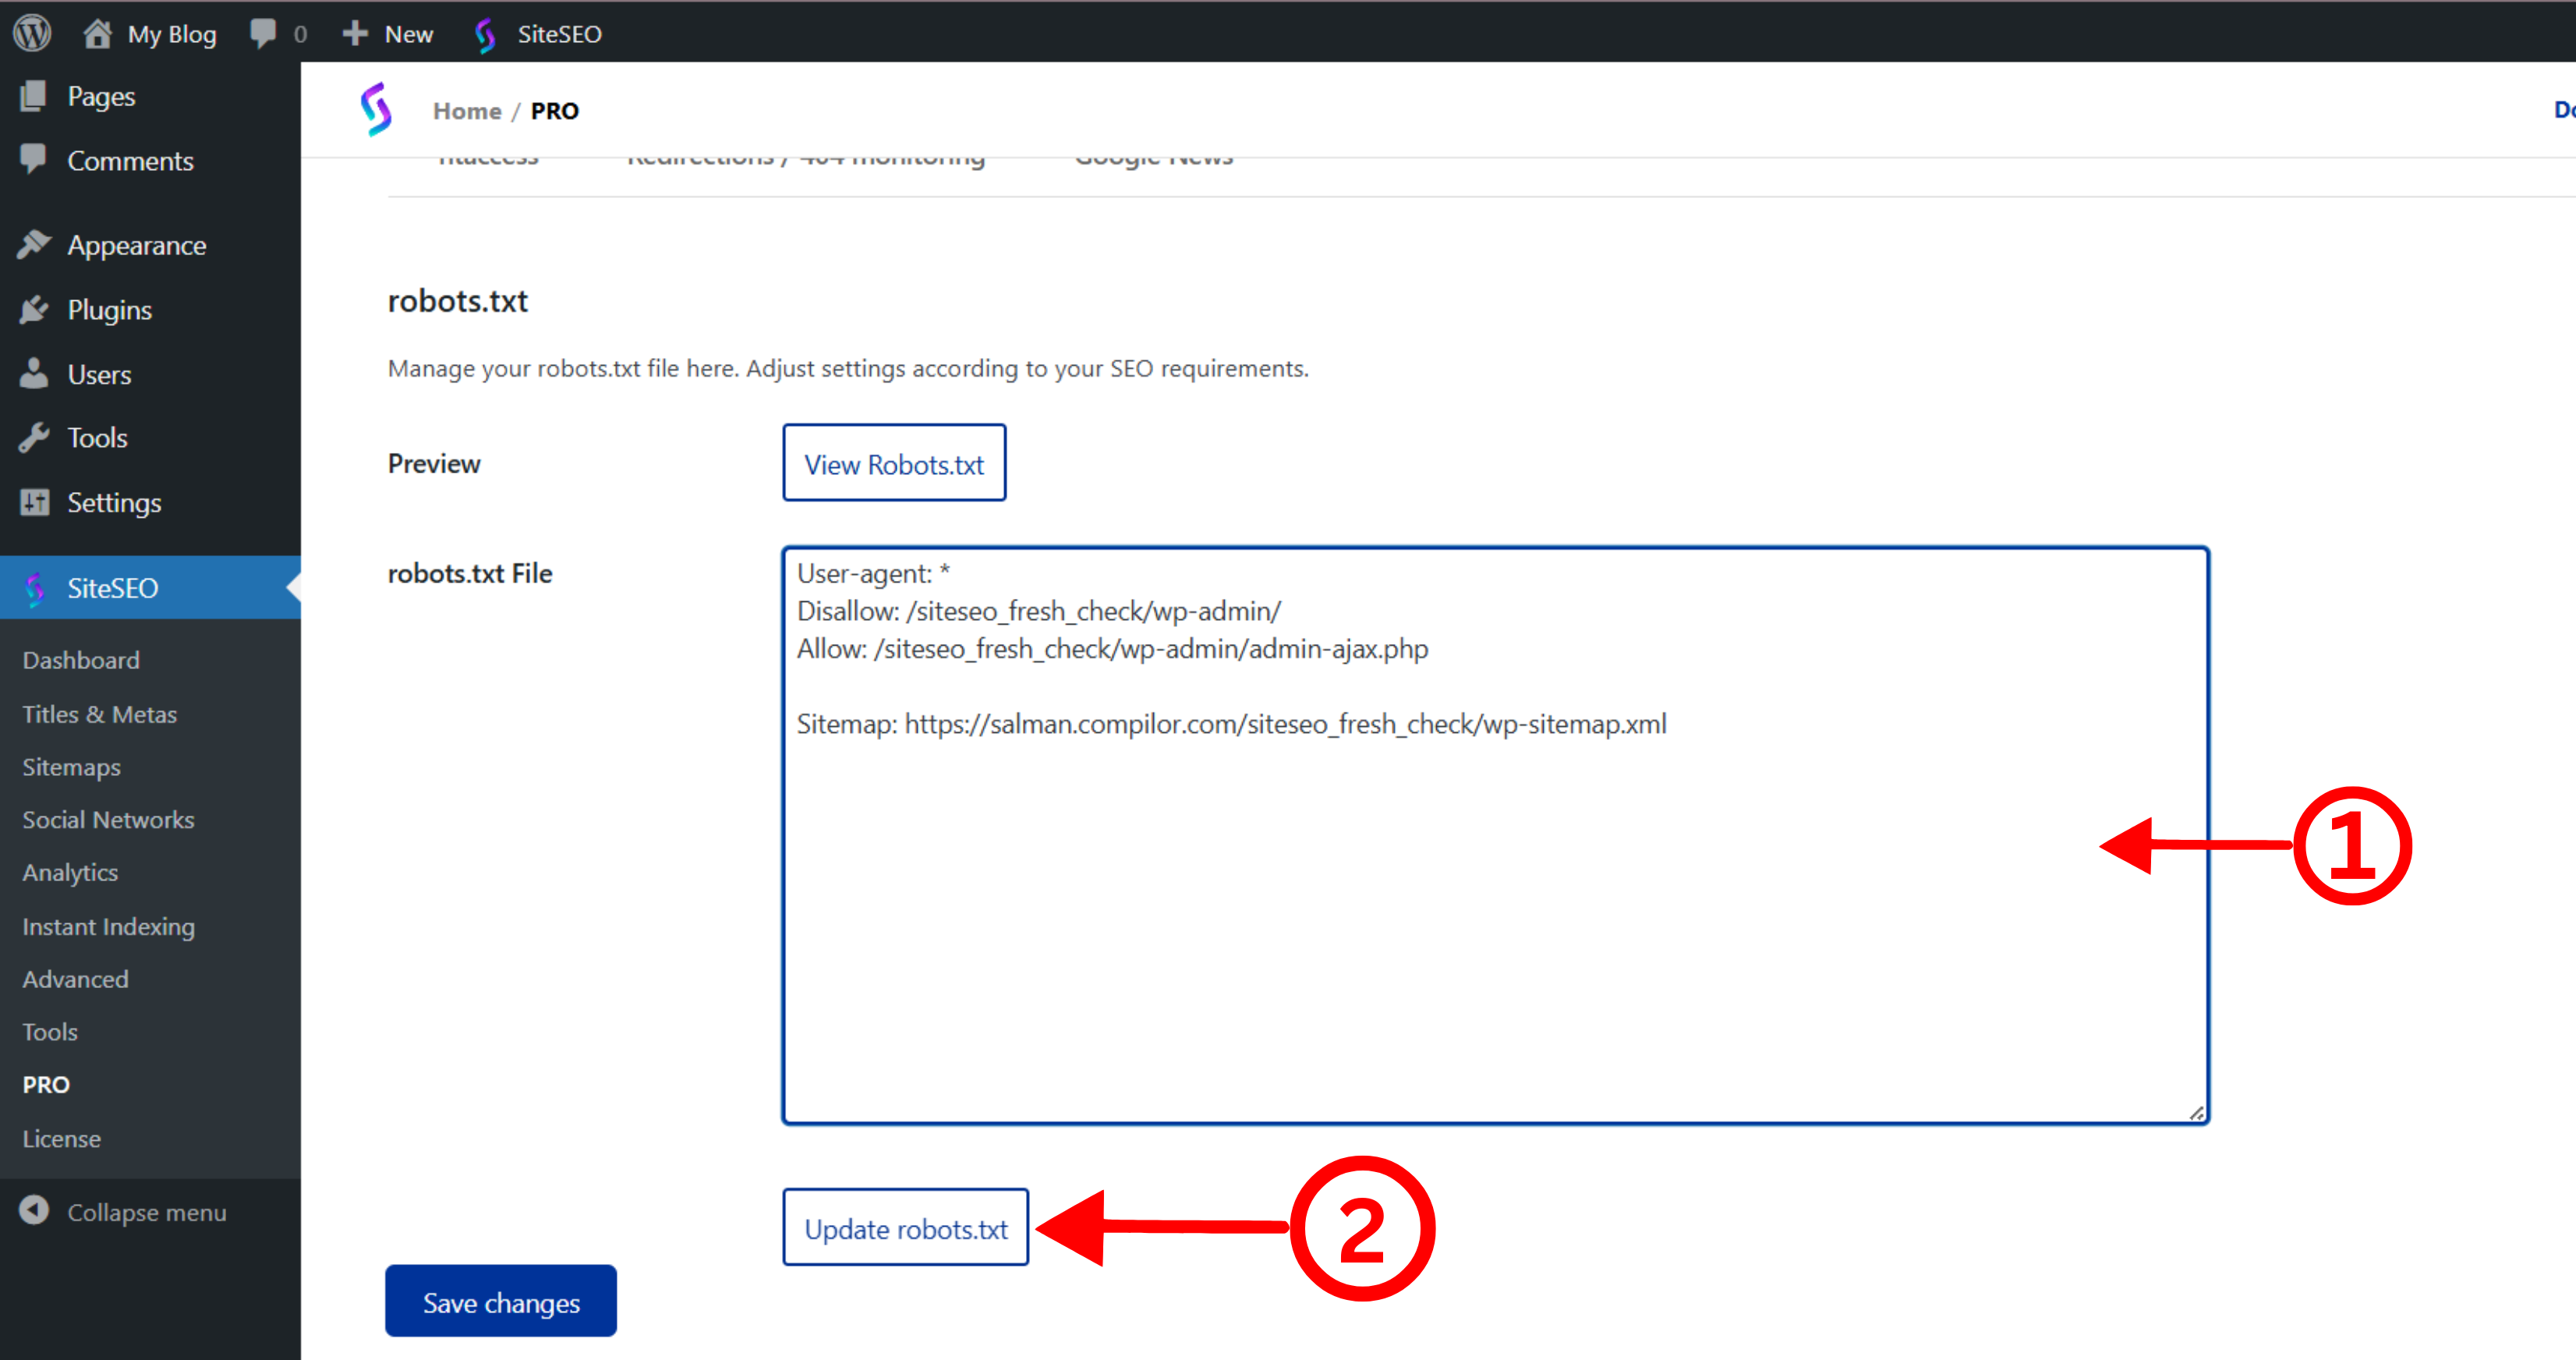This screenshot has width=2576, height=1360.
Task: Click the Tools wrench icon
Action: click(x=33, y=437)
